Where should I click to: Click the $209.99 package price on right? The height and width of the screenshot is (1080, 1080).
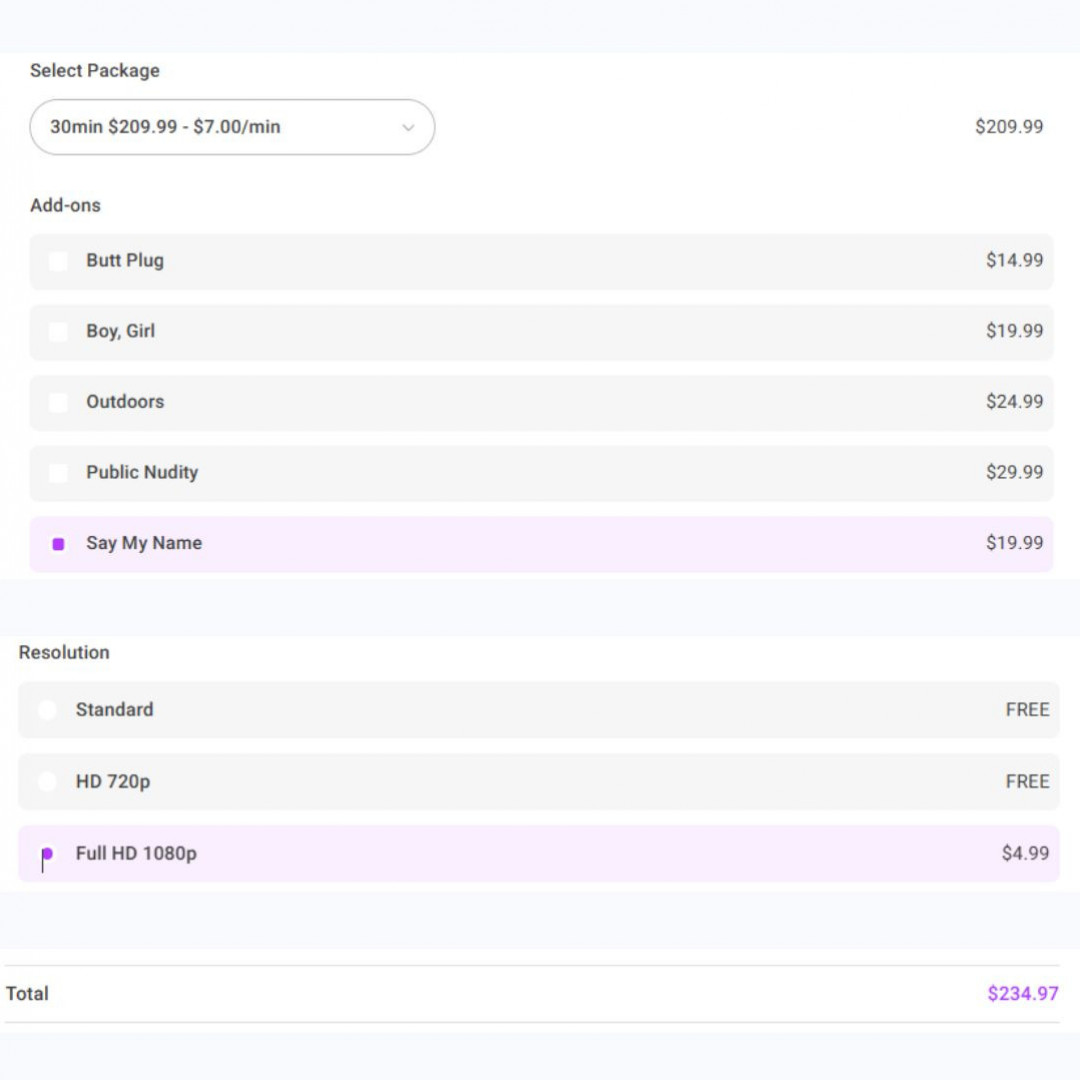tap(1009, 127)
